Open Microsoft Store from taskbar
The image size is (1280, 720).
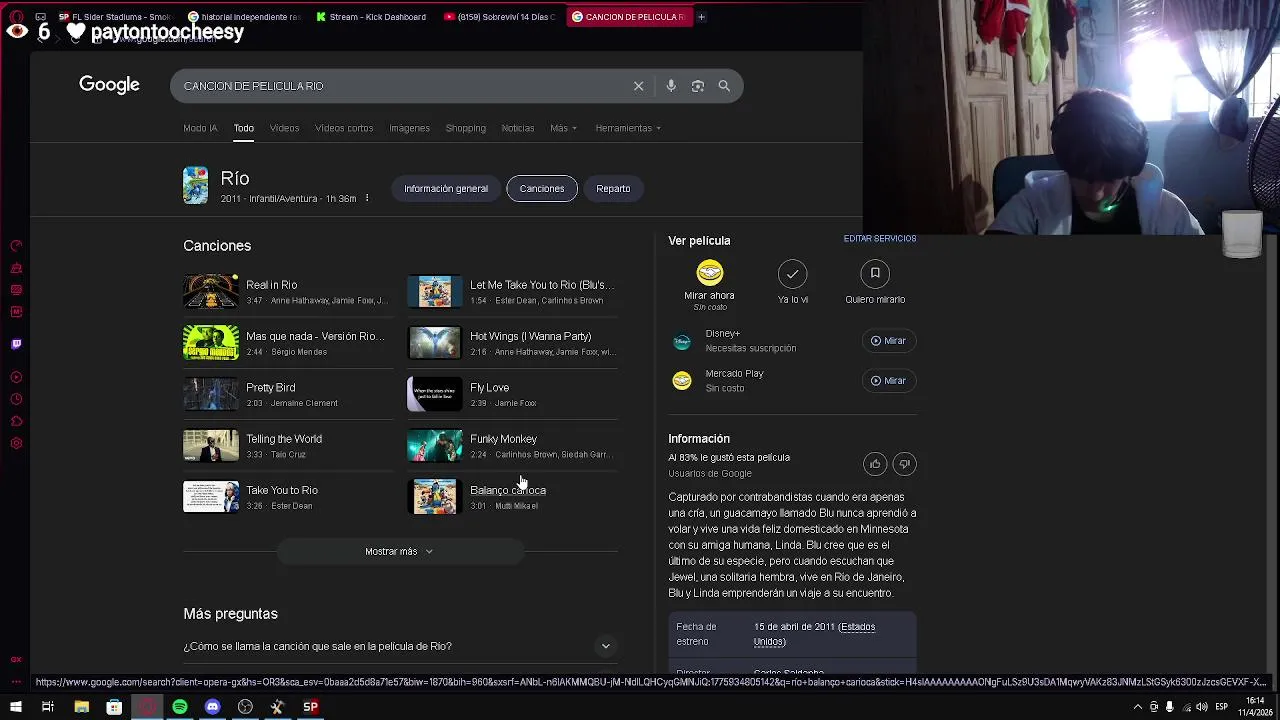pyautogui.click(x=114, y=707)
